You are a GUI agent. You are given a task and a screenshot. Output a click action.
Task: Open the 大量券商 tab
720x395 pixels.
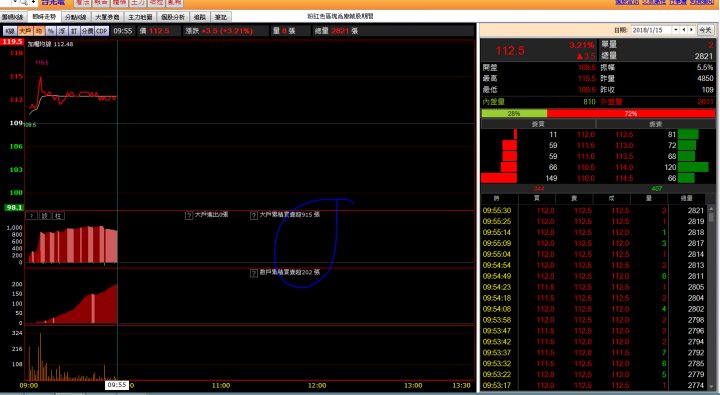pyautogui.click(x=107, y=17)
